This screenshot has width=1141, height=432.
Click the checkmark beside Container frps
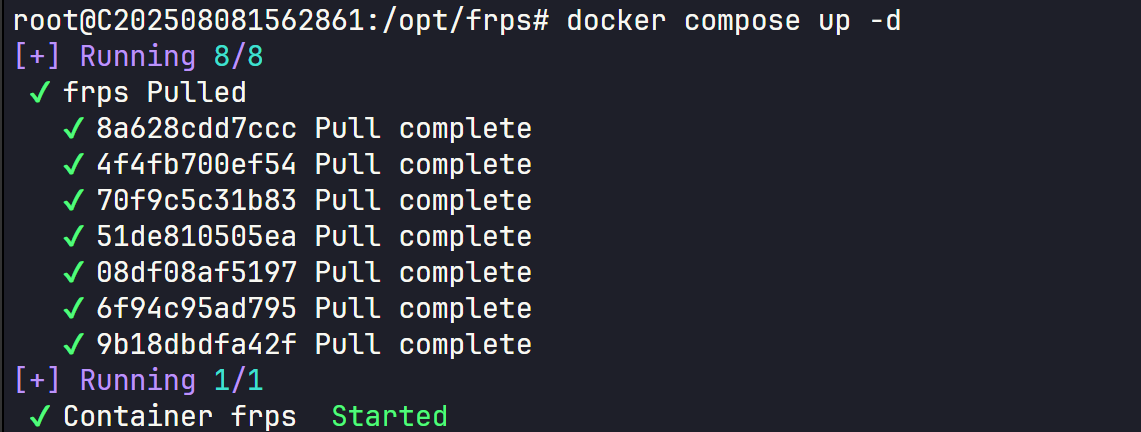coord(41,417)
